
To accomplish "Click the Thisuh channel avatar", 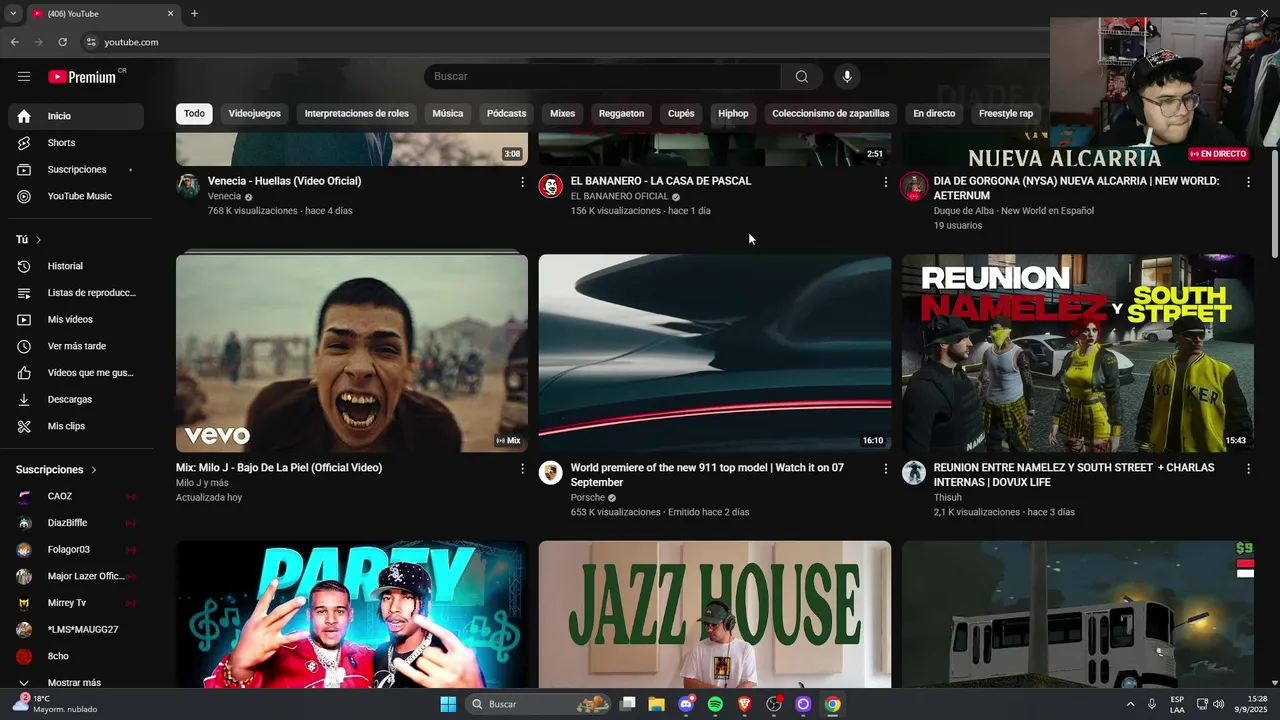I will point(914,473).
